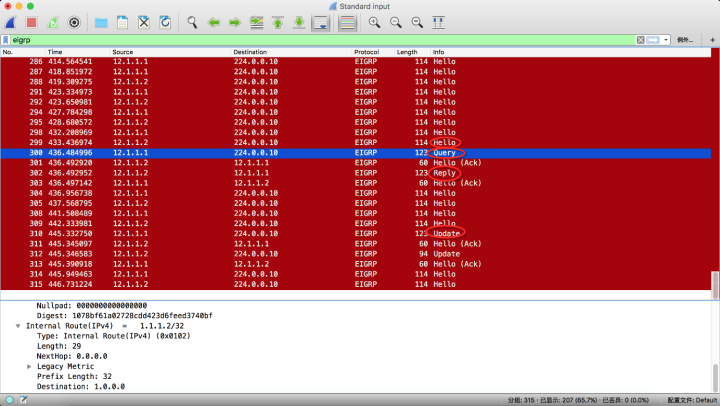The image size is (720, 406).
Task: Select packet 312 Update length 94 row
Action: (356, 254)
